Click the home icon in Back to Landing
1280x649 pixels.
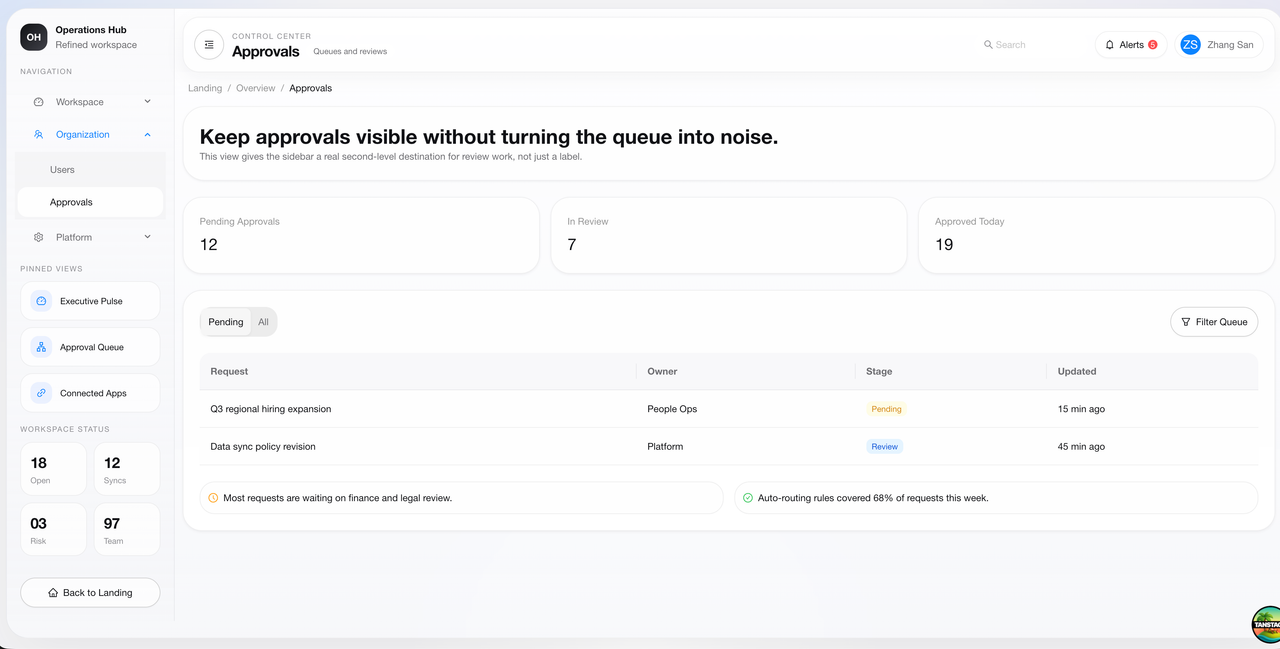pyautogui.click(x=53, y=593)
